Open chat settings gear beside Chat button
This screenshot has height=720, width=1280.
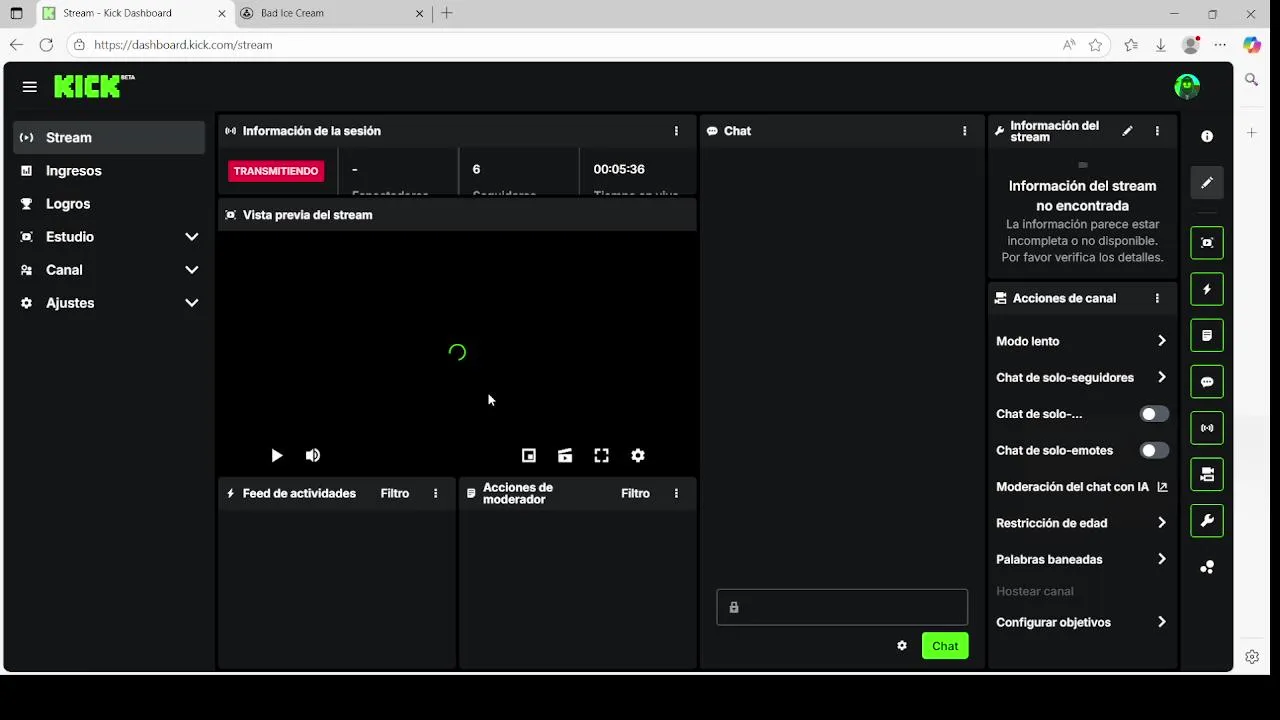point(902,646)
